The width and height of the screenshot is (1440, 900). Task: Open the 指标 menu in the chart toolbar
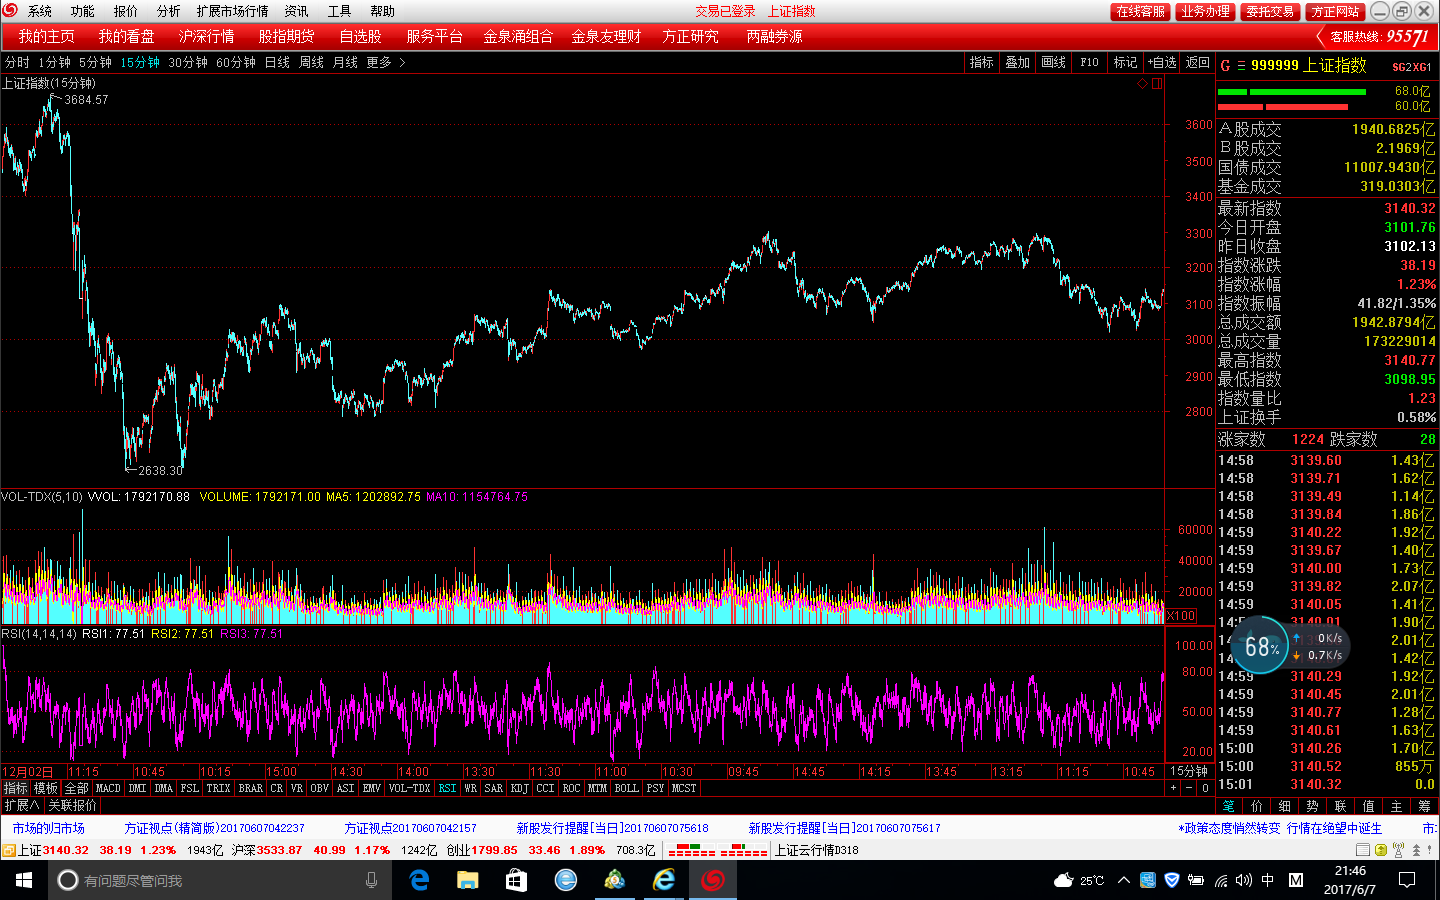(982, 62)
